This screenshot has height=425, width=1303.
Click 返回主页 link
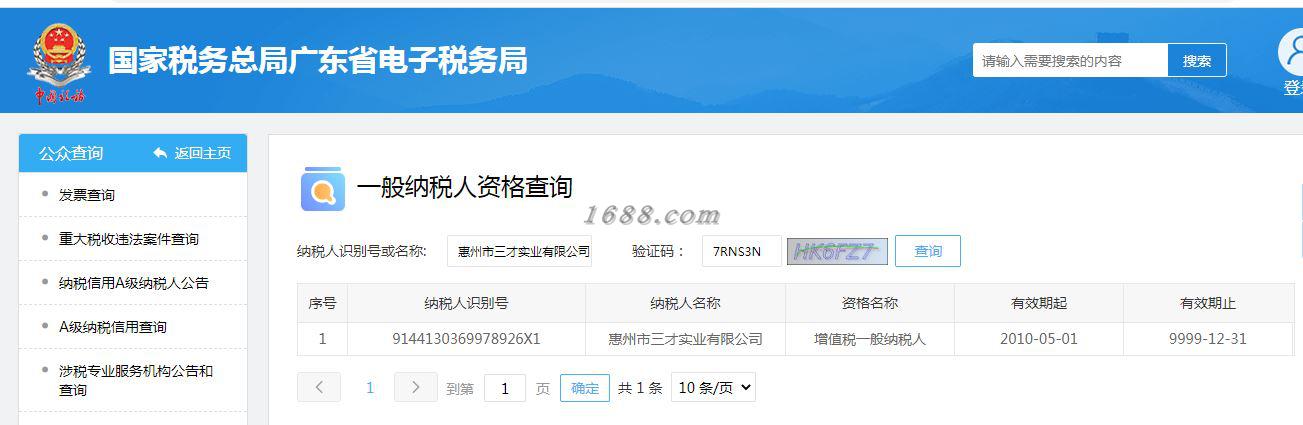(x=203, y=153)
